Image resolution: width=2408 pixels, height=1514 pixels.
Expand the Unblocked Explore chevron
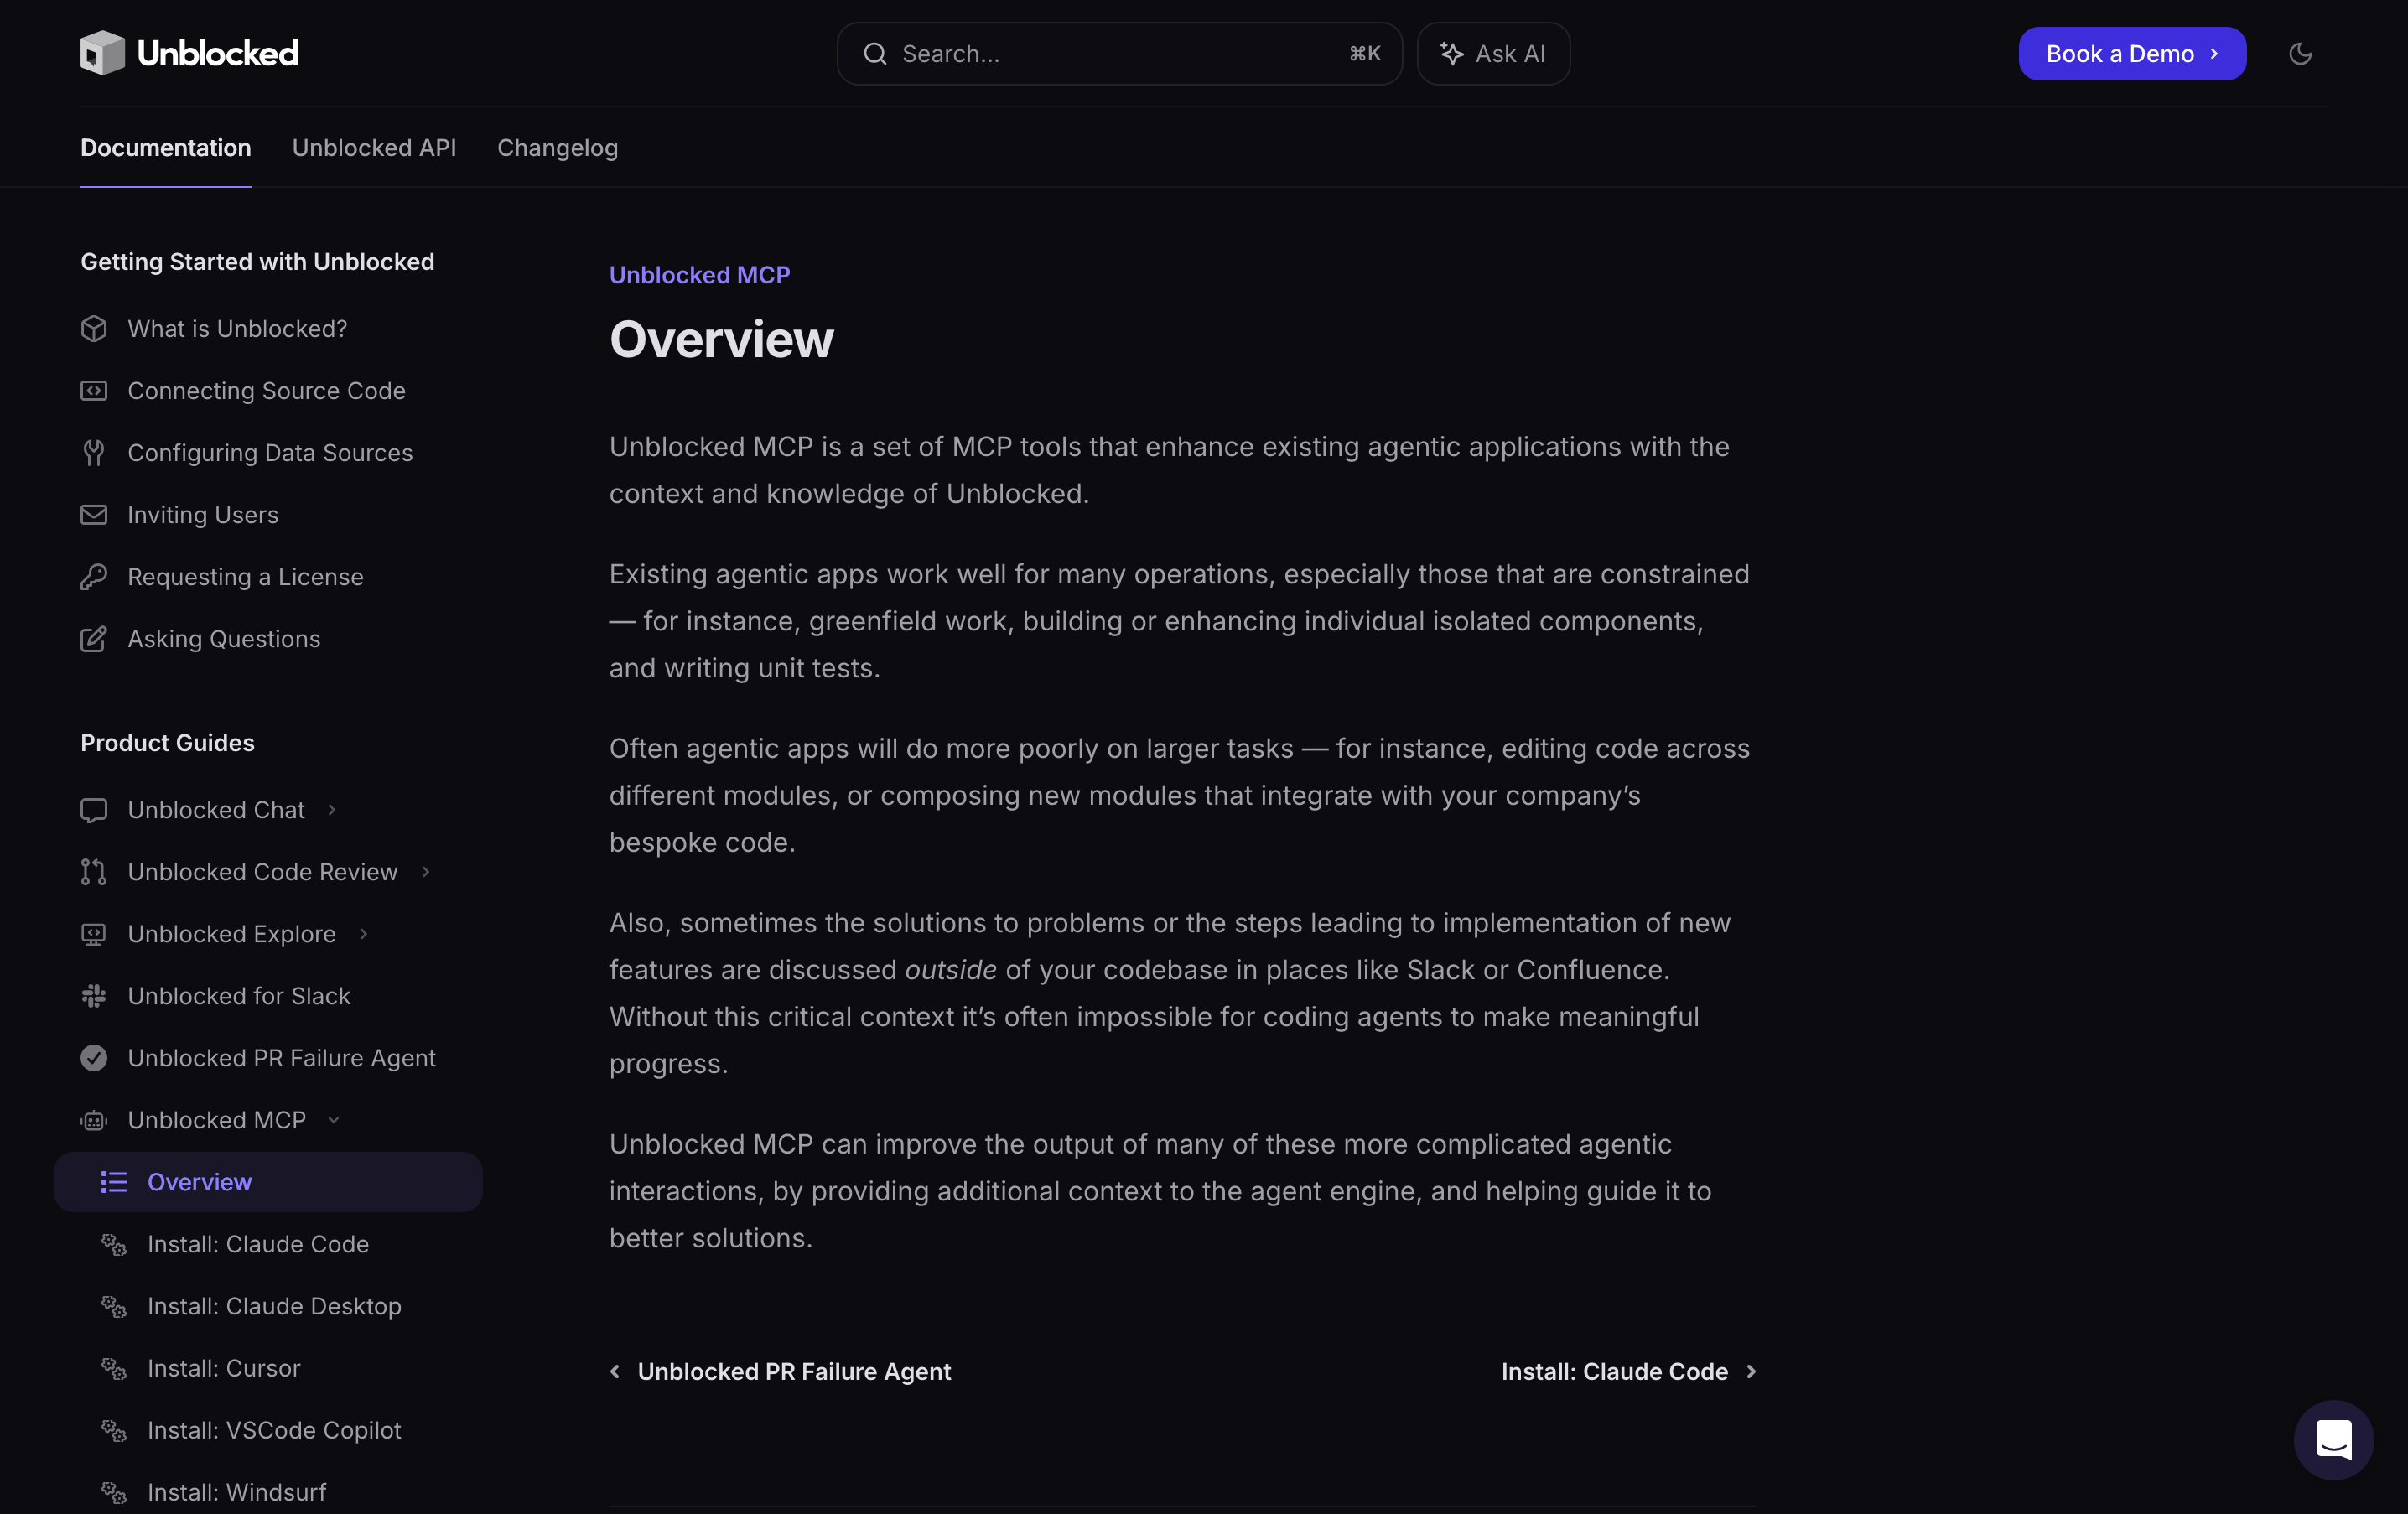pyautogui.click(x=364, y=934)
